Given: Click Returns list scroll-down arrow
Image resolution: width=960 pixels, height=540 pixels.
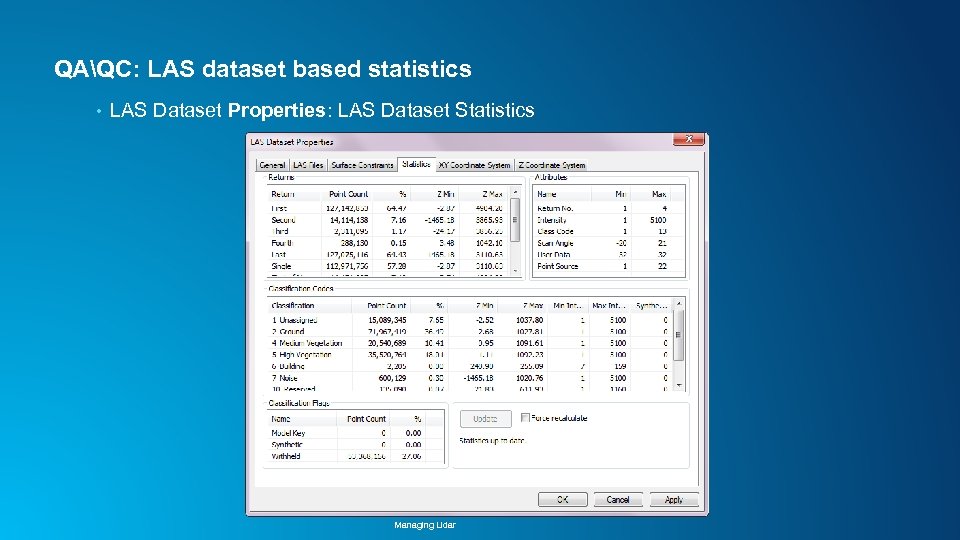Looking at the screenshot, I should point(515,271).
